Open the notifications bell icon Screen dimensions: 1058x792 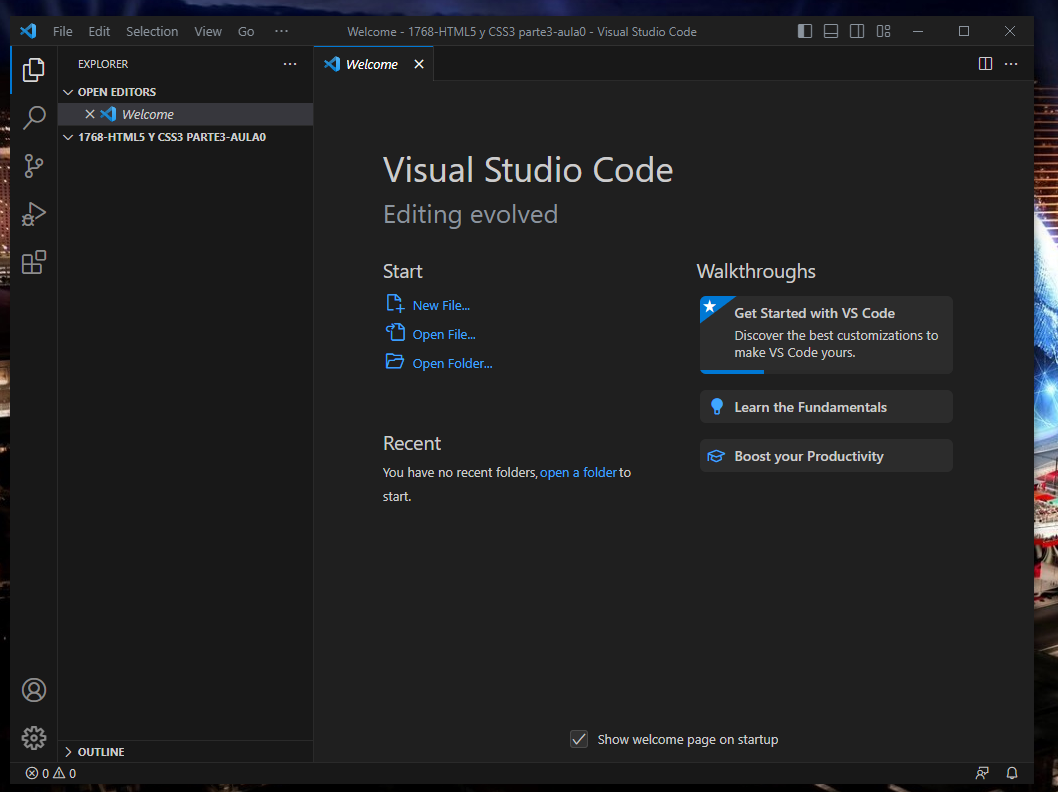tap(1012, 773)
